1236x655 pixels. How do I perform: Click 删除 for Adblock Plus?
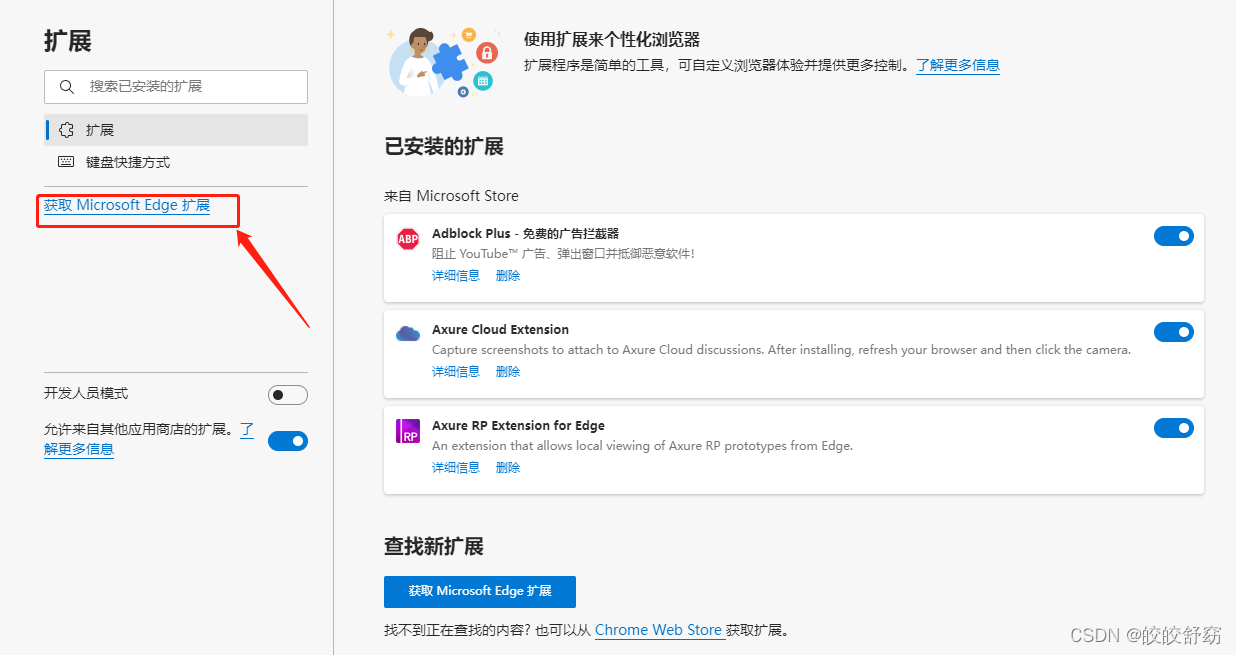click(508, 276)
